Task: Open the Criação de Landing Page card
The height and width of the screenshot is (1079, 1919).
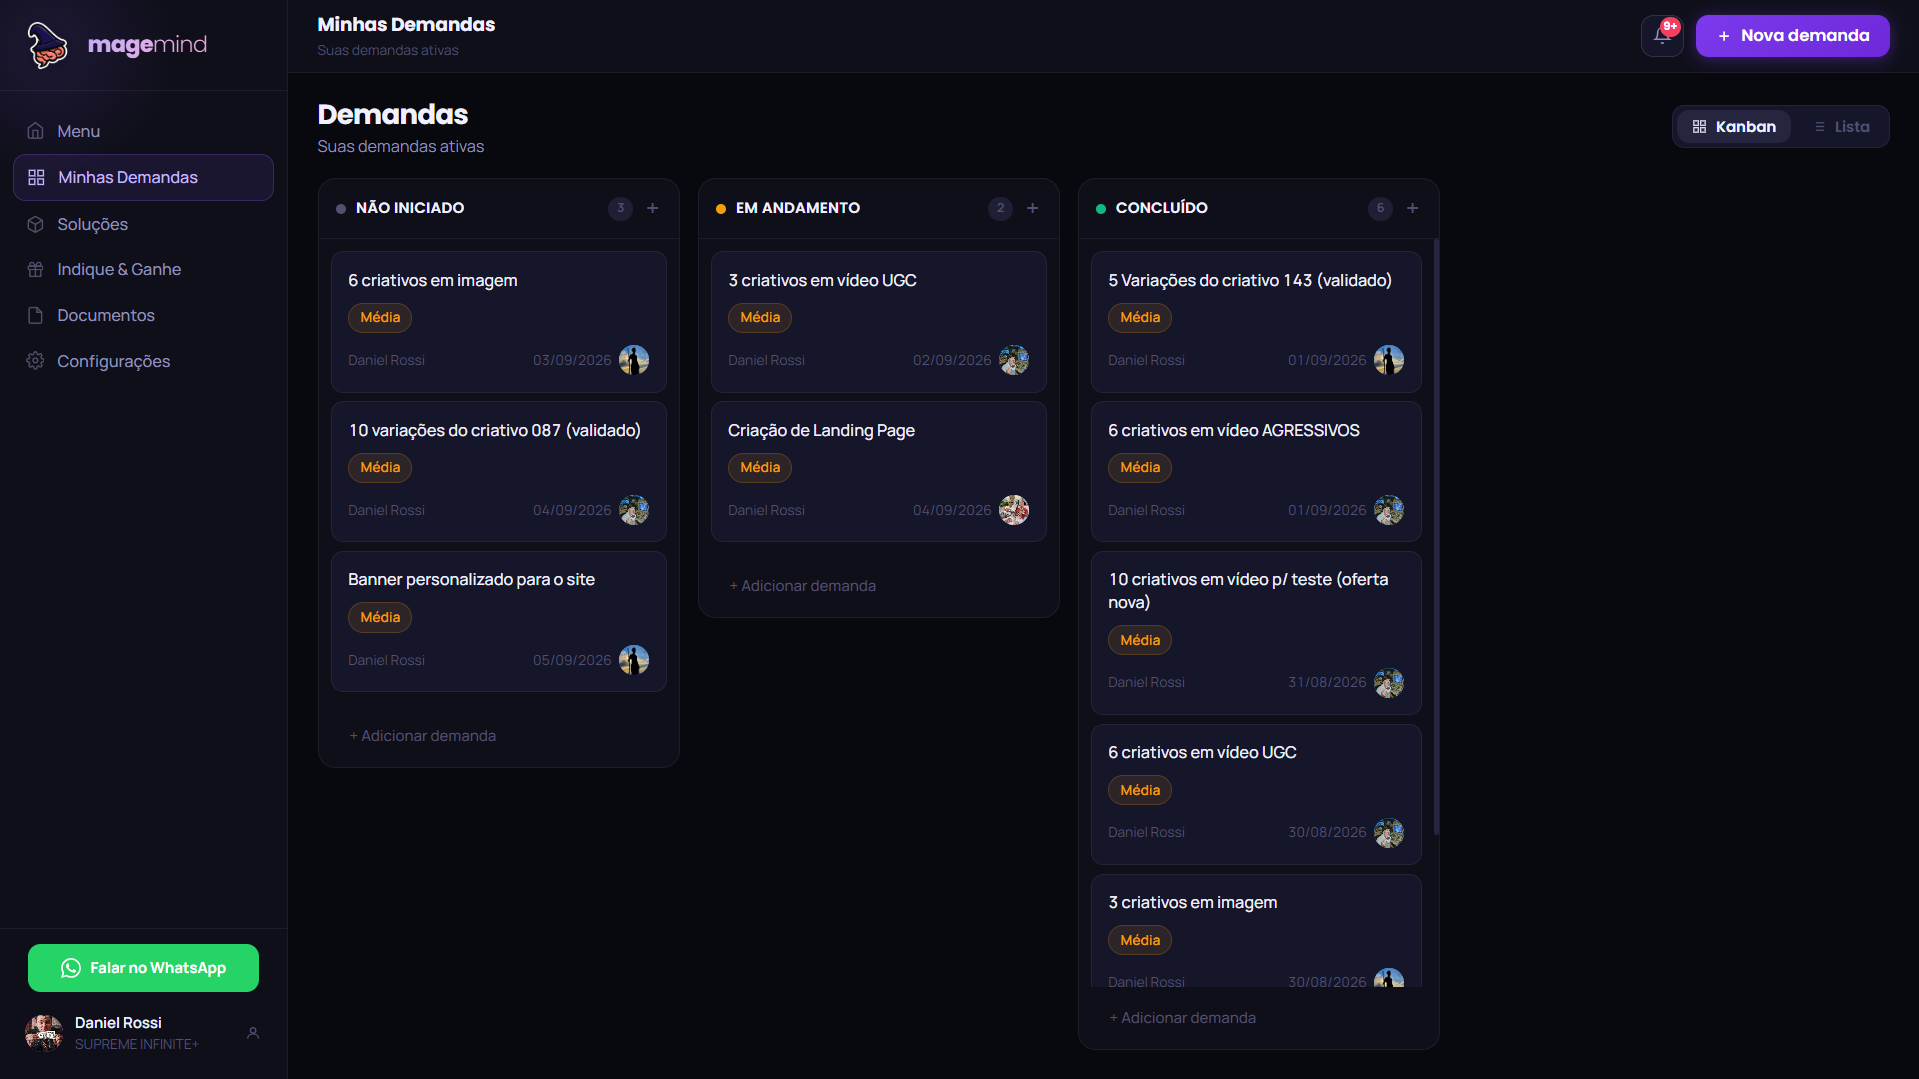Action: tap(878, 471)
